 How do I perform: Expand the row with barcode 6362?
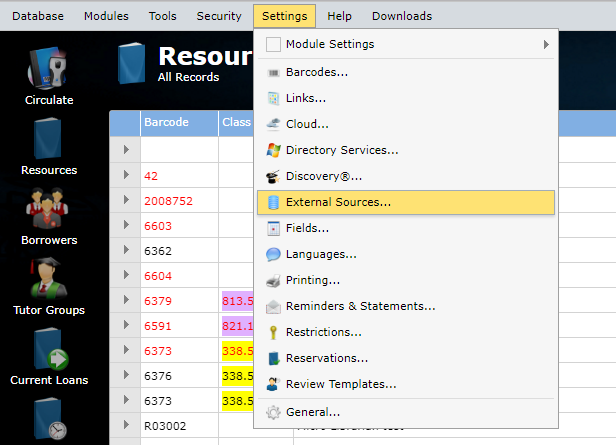pyautogui.click(x=126, y=250)
